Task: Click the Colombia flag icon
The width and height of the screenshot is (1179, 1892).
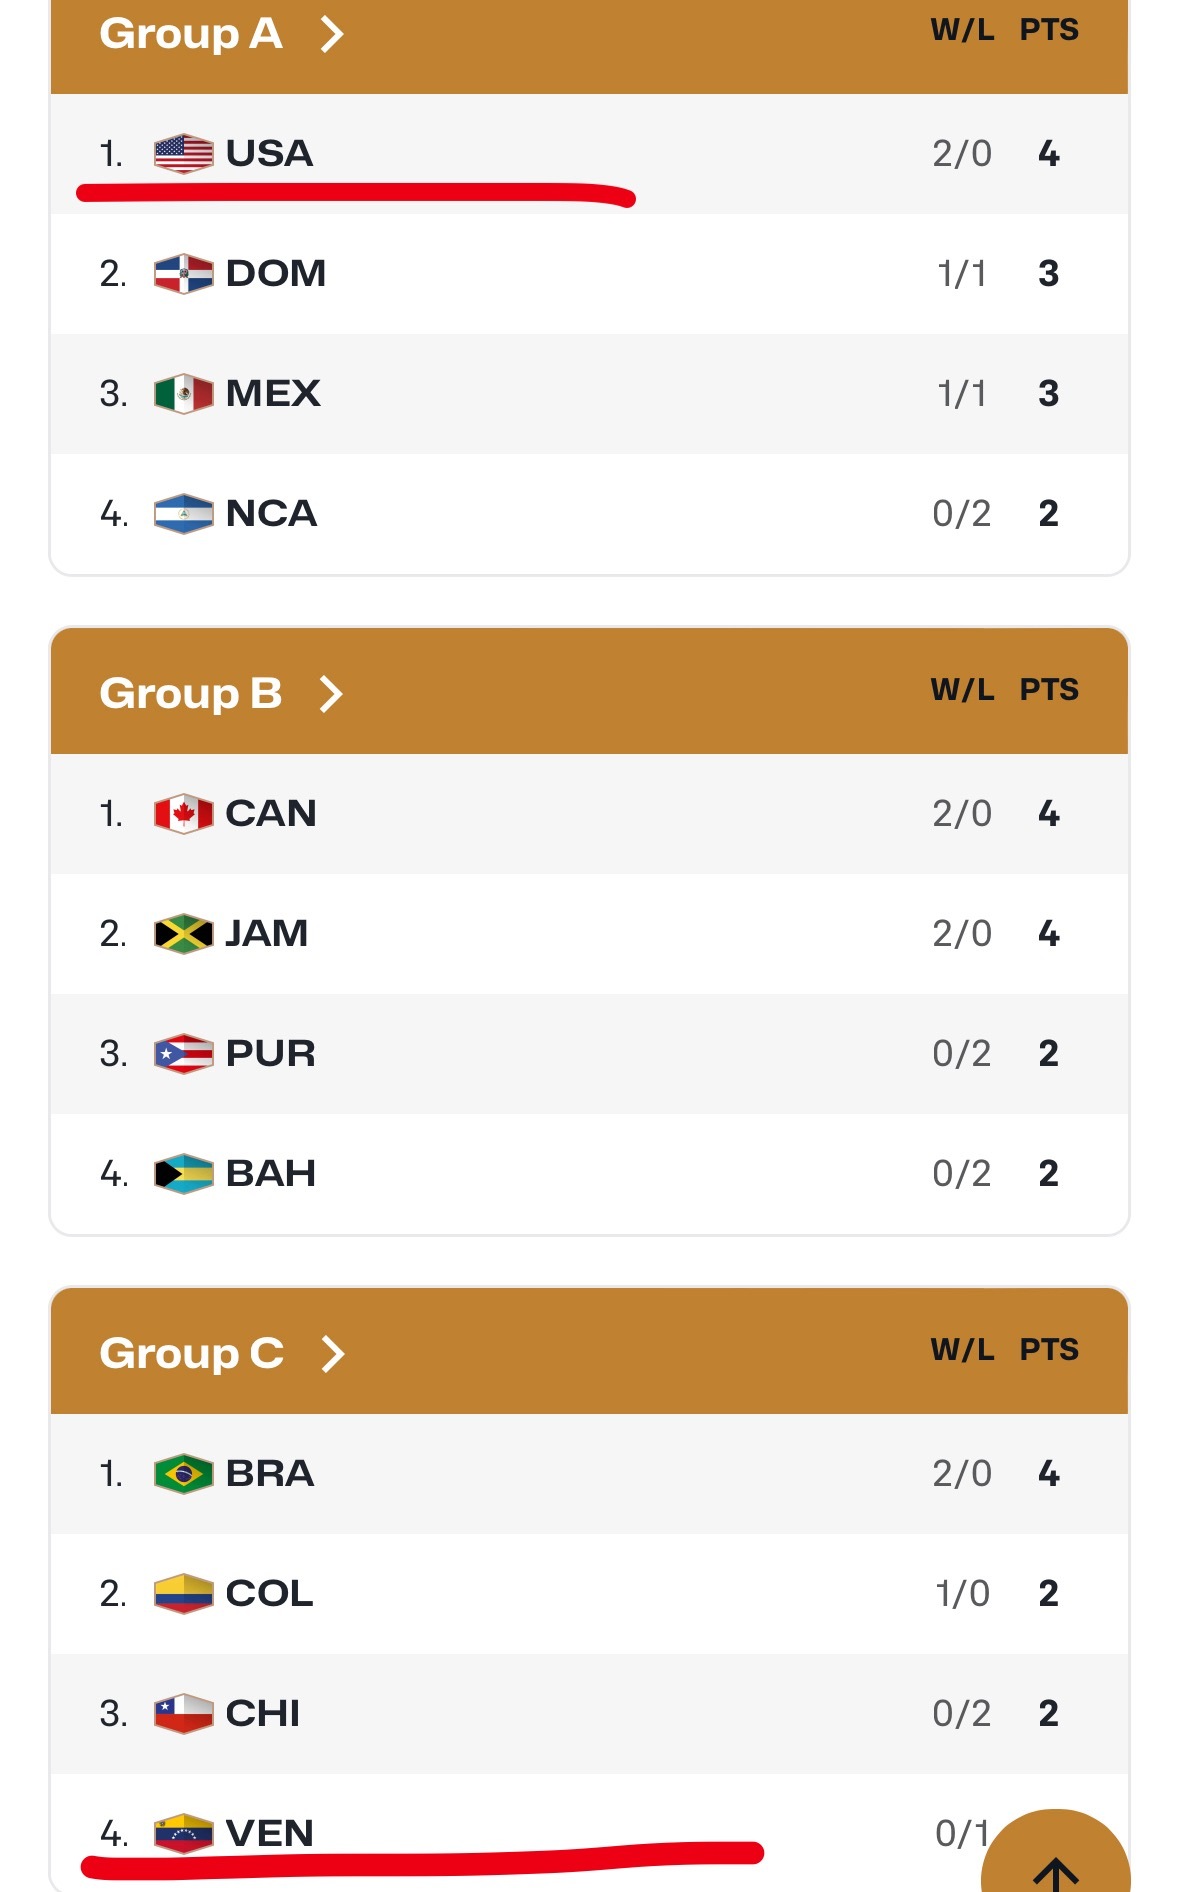Action: [183, 1594]
